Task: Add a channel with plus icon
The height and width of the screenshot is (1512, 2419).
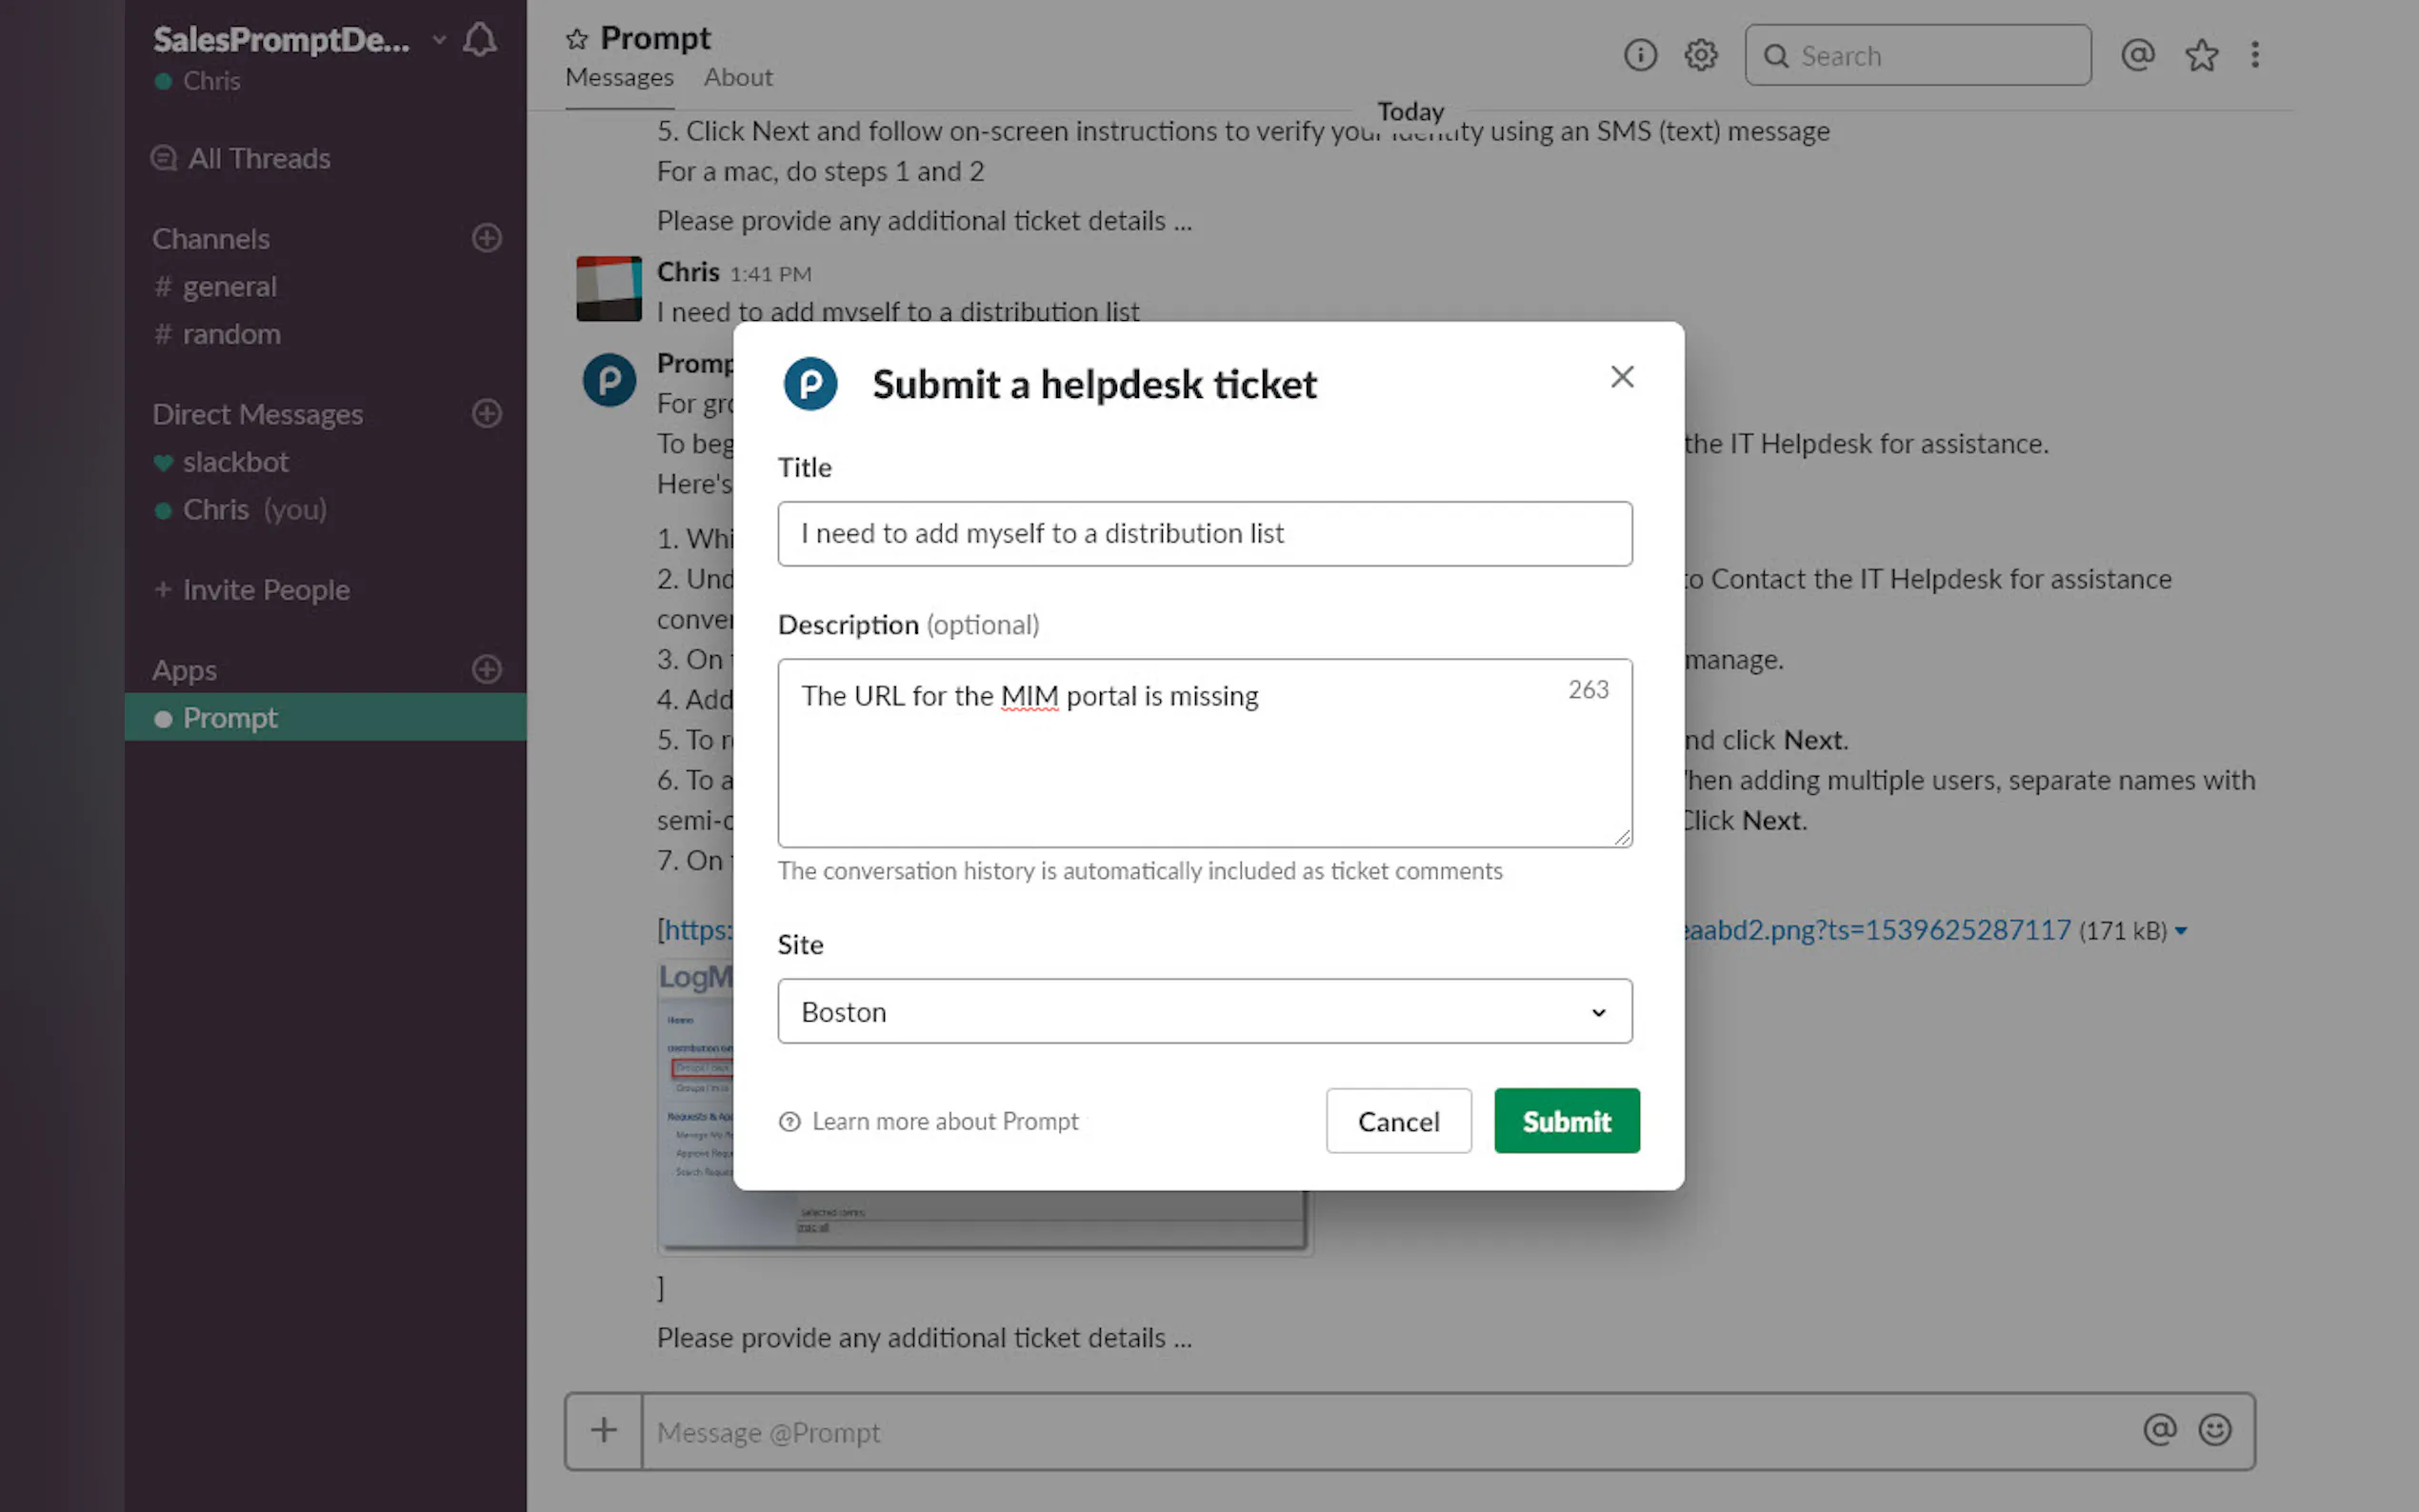Action: tap(487, 238)
